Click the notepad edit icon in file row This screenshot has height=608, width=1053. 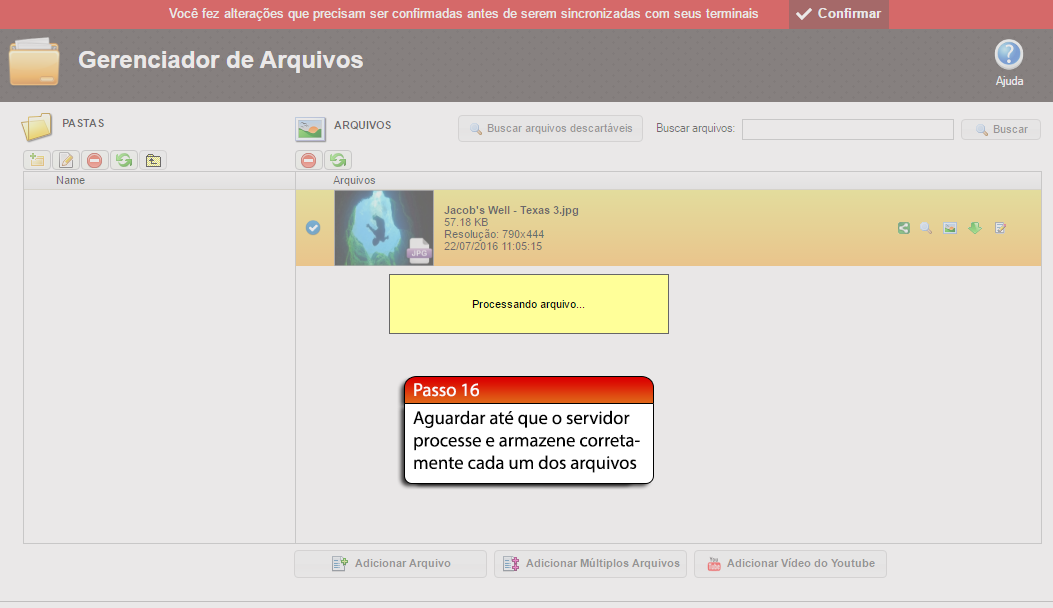click(x=1000, y=228)
